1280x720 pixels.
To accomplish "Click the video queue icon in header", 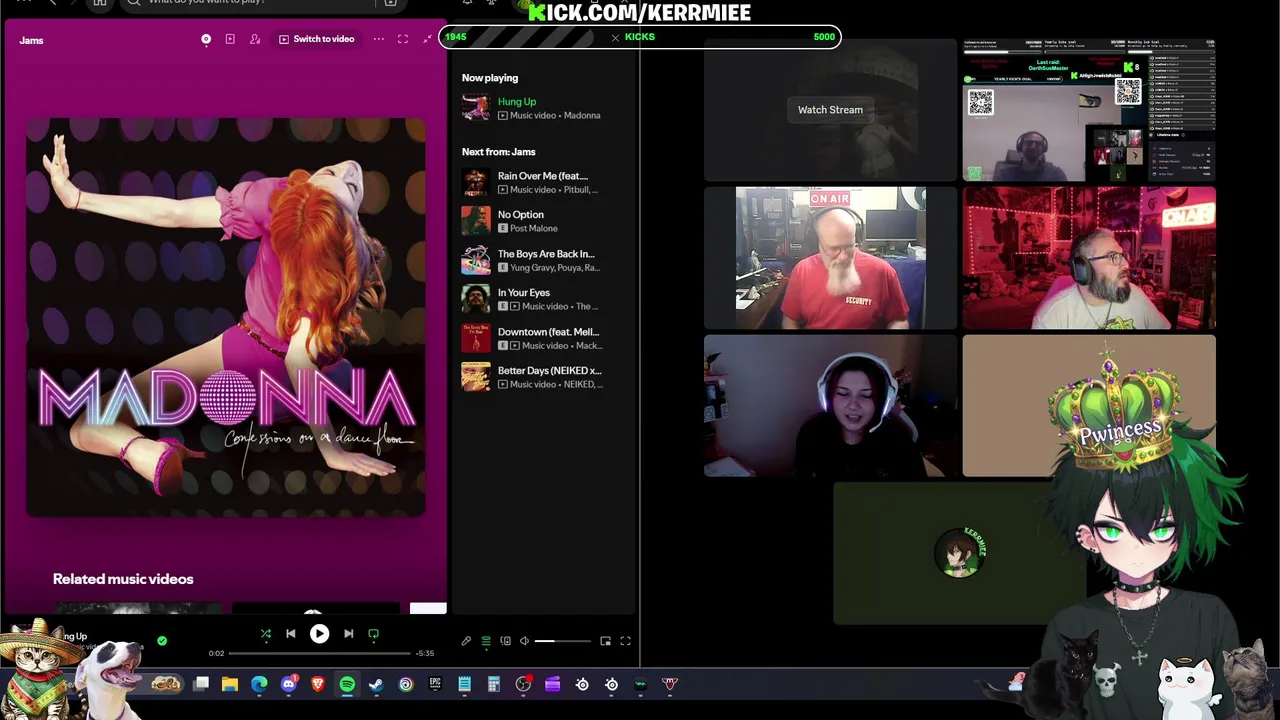I will tap(230, 39).
